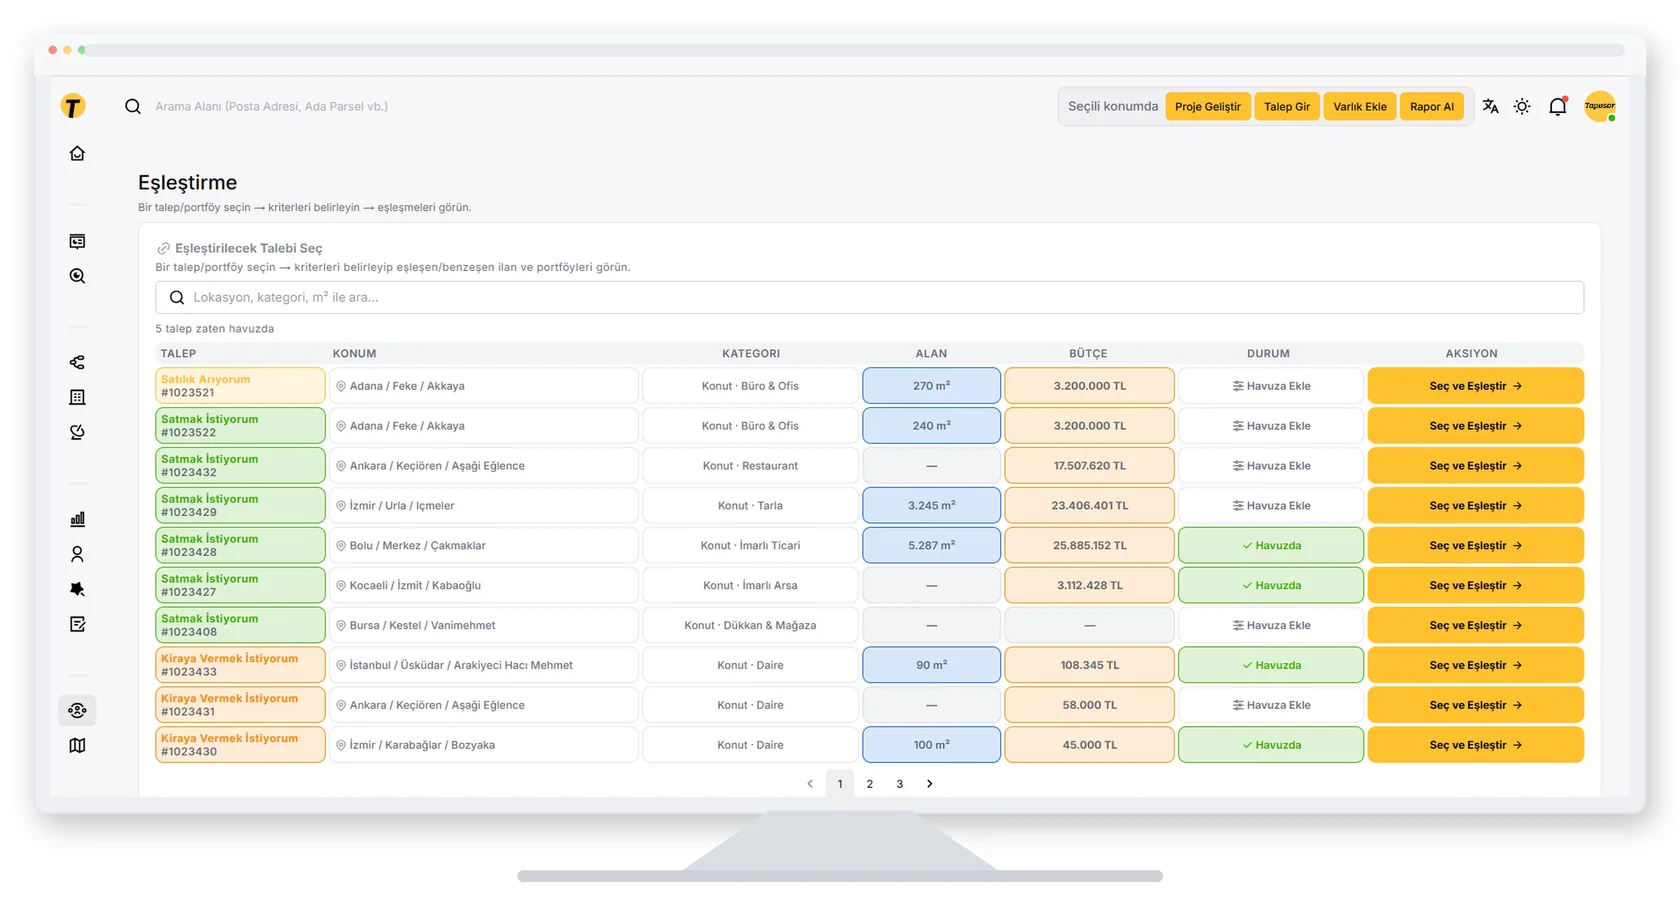Add request #1023408 to pool

pos(1271,625)
